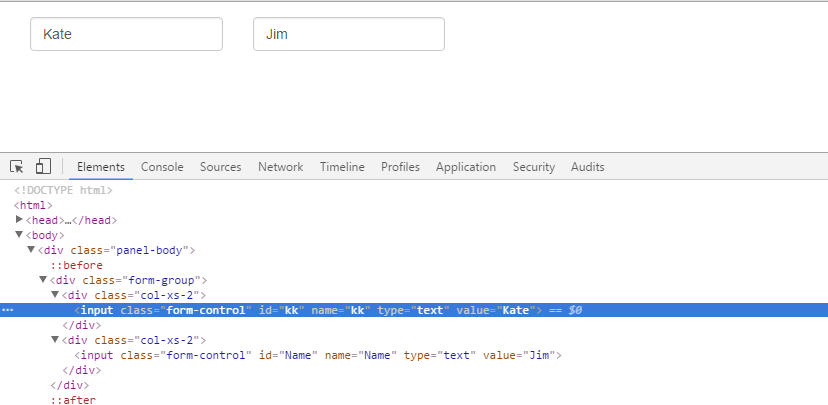
Task: Open the Profiles tab
Action: coord(400,167)
